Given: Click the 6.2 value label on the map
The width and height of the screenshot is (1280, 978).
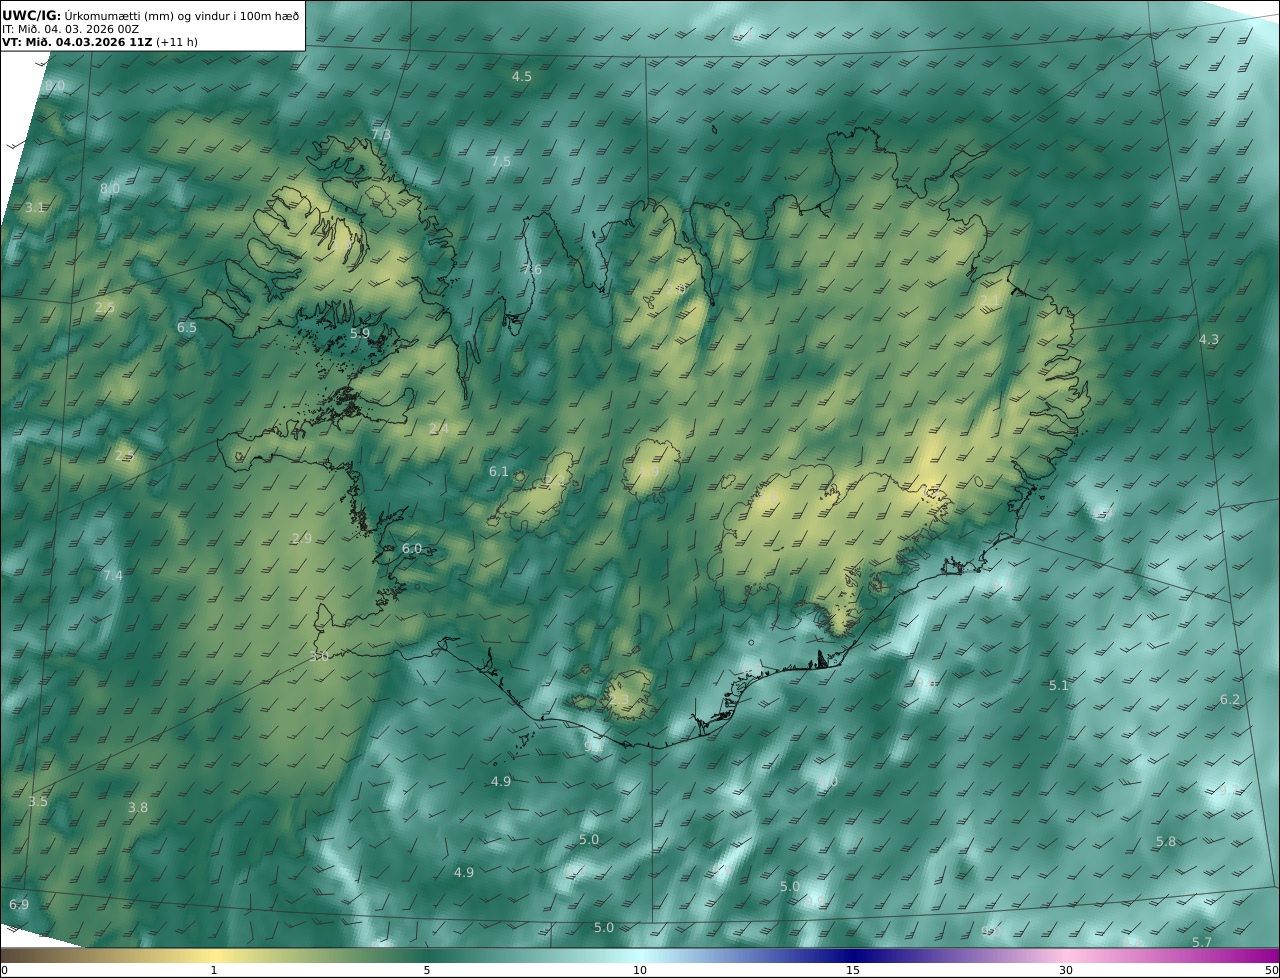Looking at the screenshot, I should coord(1230,700).
